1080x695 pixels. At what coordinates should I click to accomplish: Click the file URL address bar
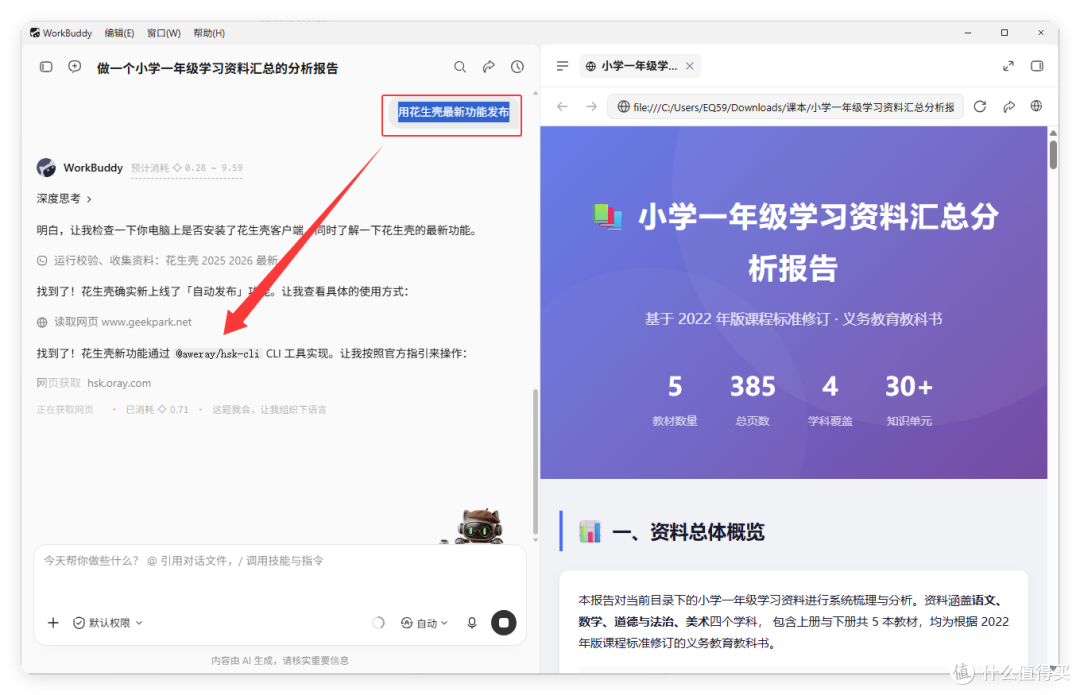coord(785,107)
